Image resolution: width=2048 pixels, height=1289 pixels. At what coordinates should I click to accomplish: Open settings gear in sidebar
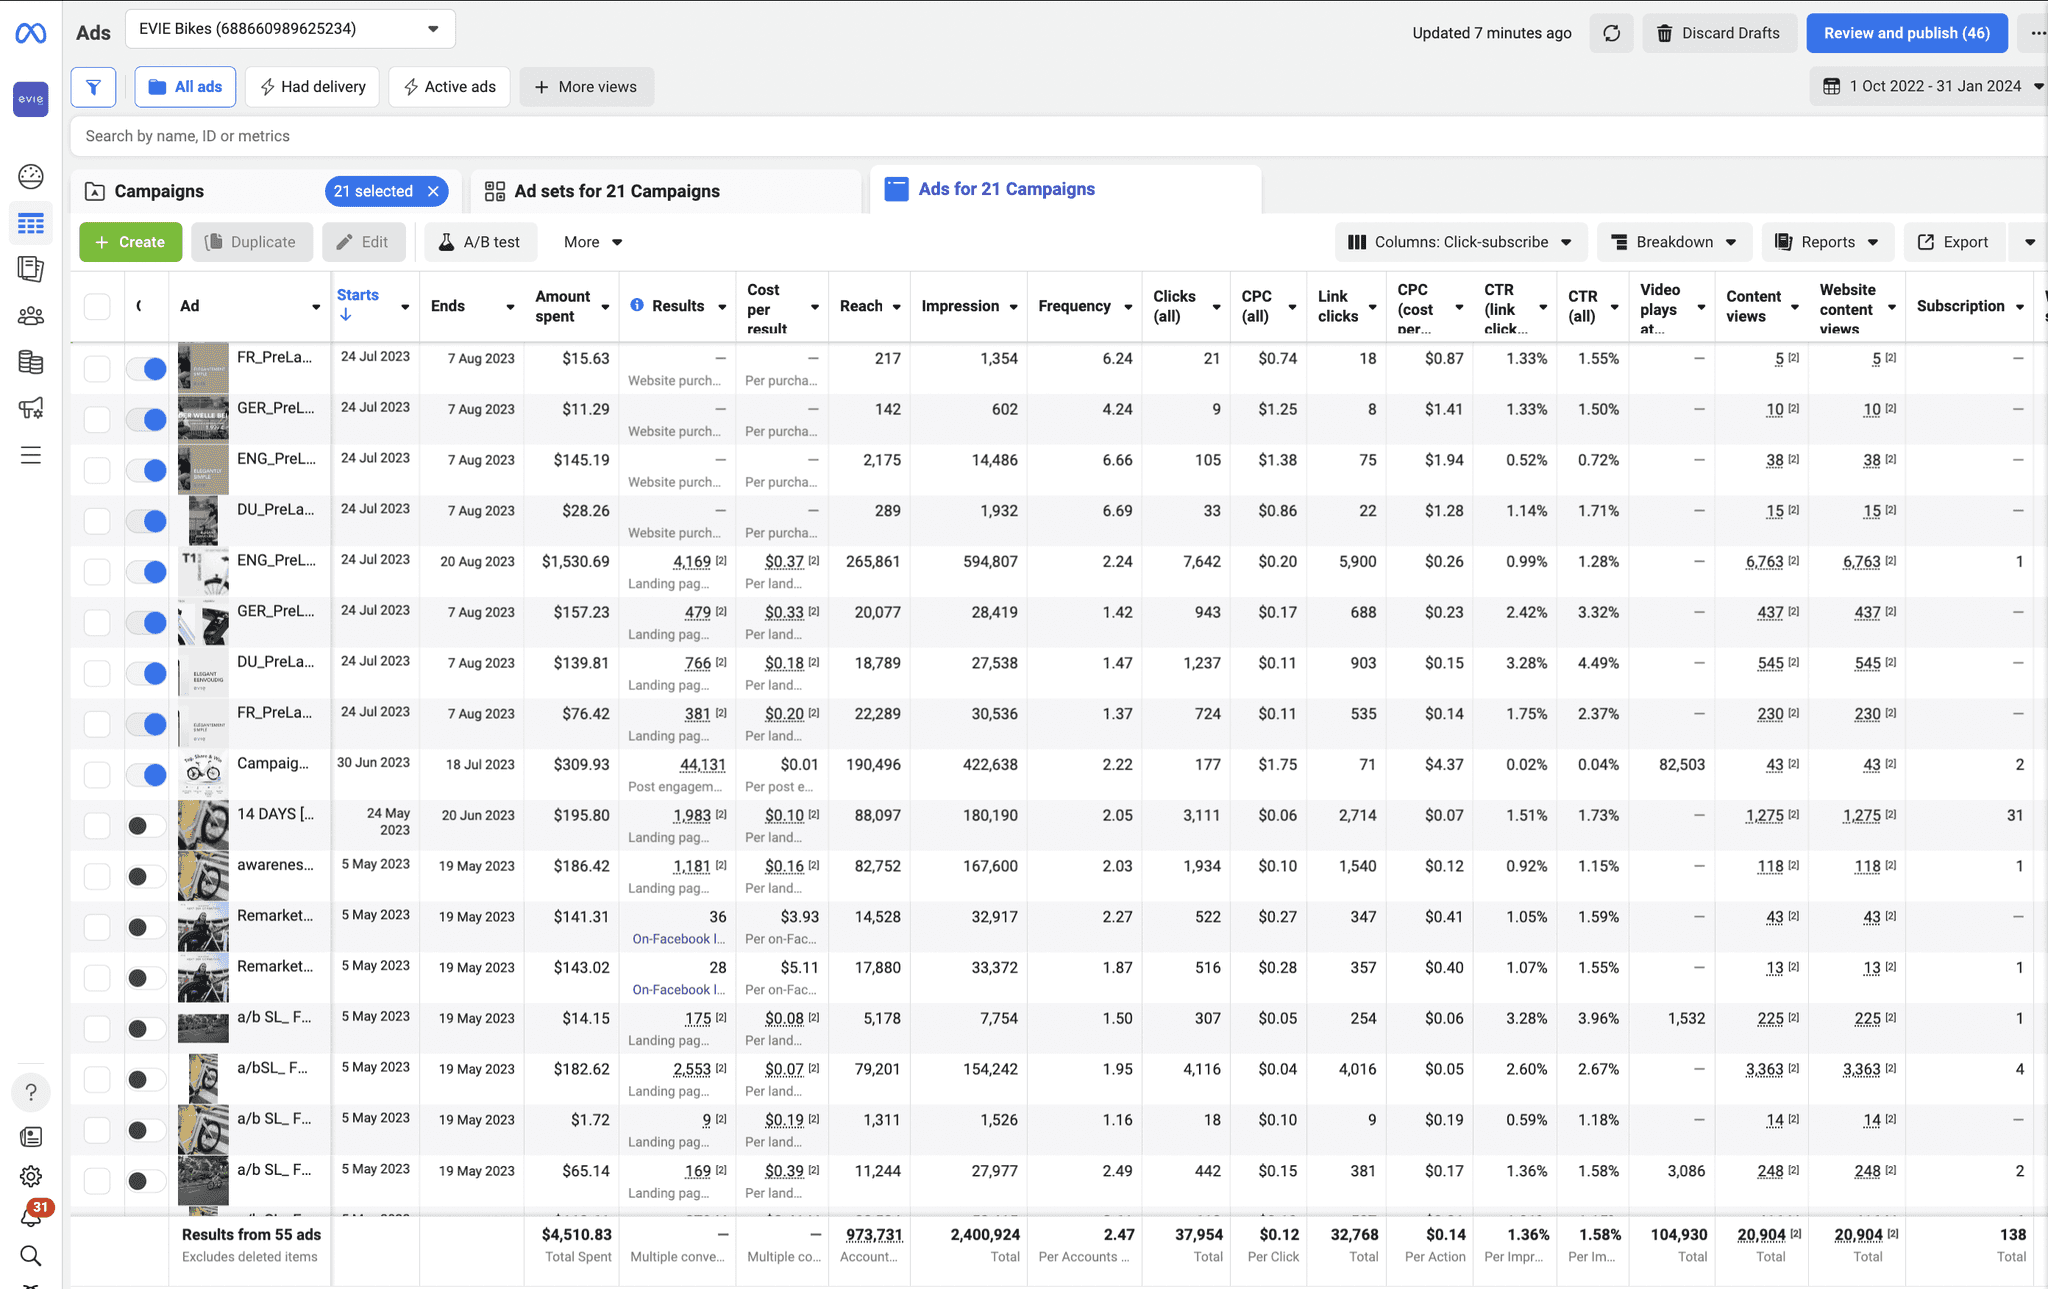(31, 1176)
